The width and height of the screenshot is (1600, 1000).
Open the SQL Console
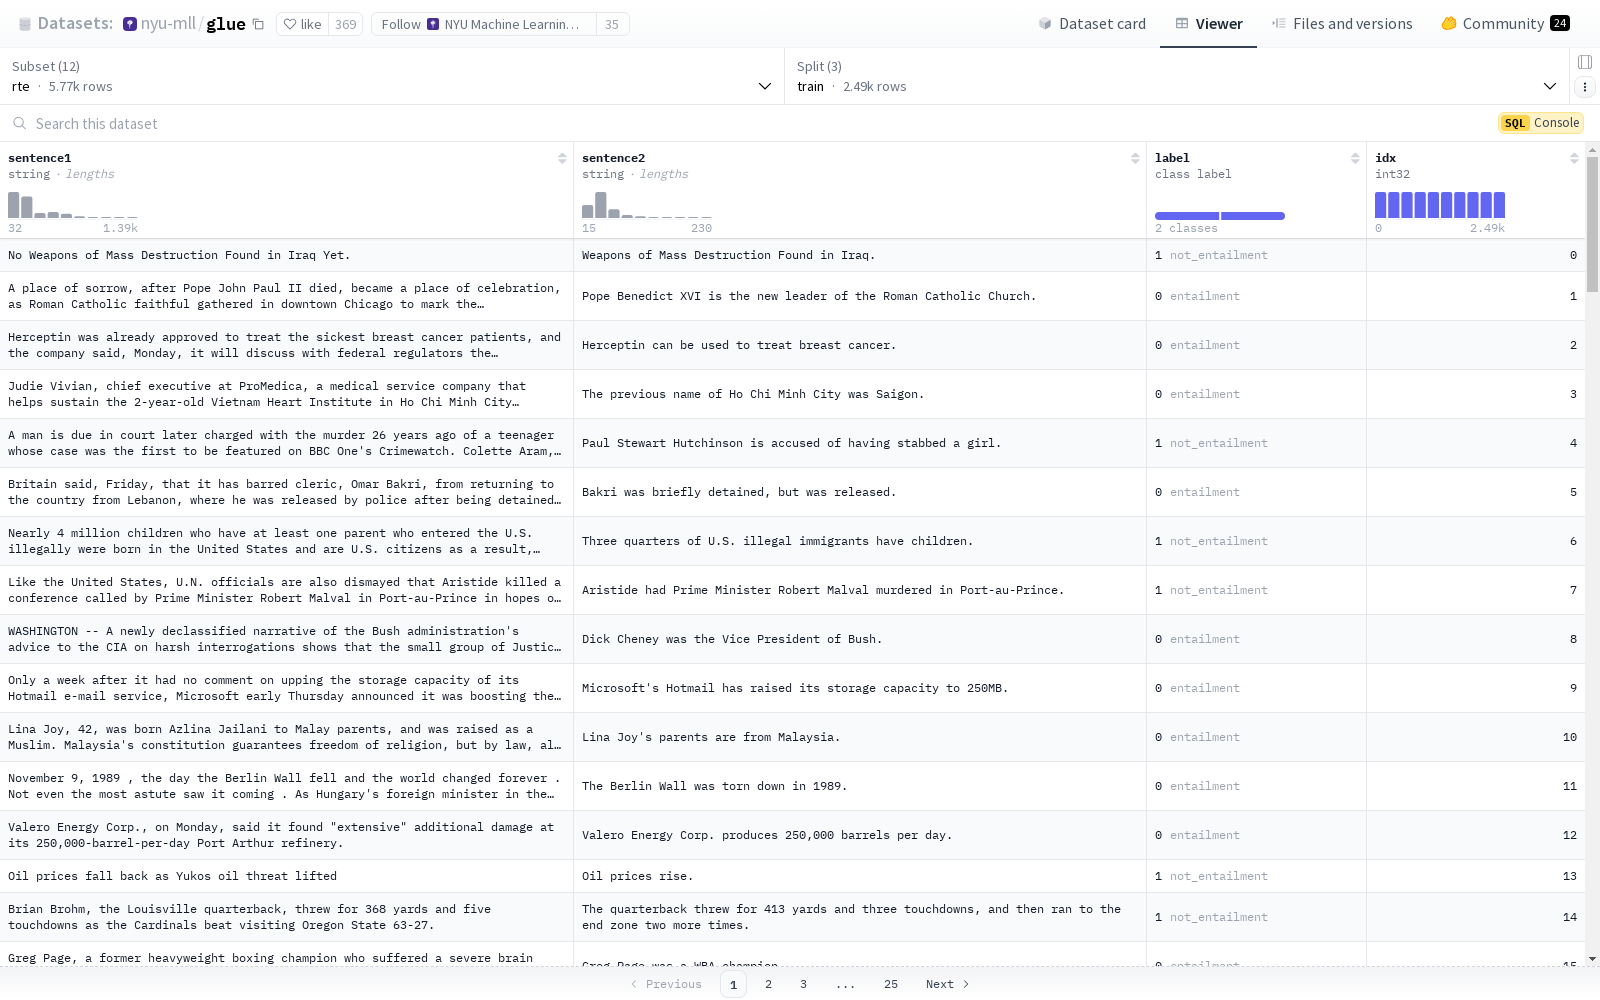pos(1541,123)
